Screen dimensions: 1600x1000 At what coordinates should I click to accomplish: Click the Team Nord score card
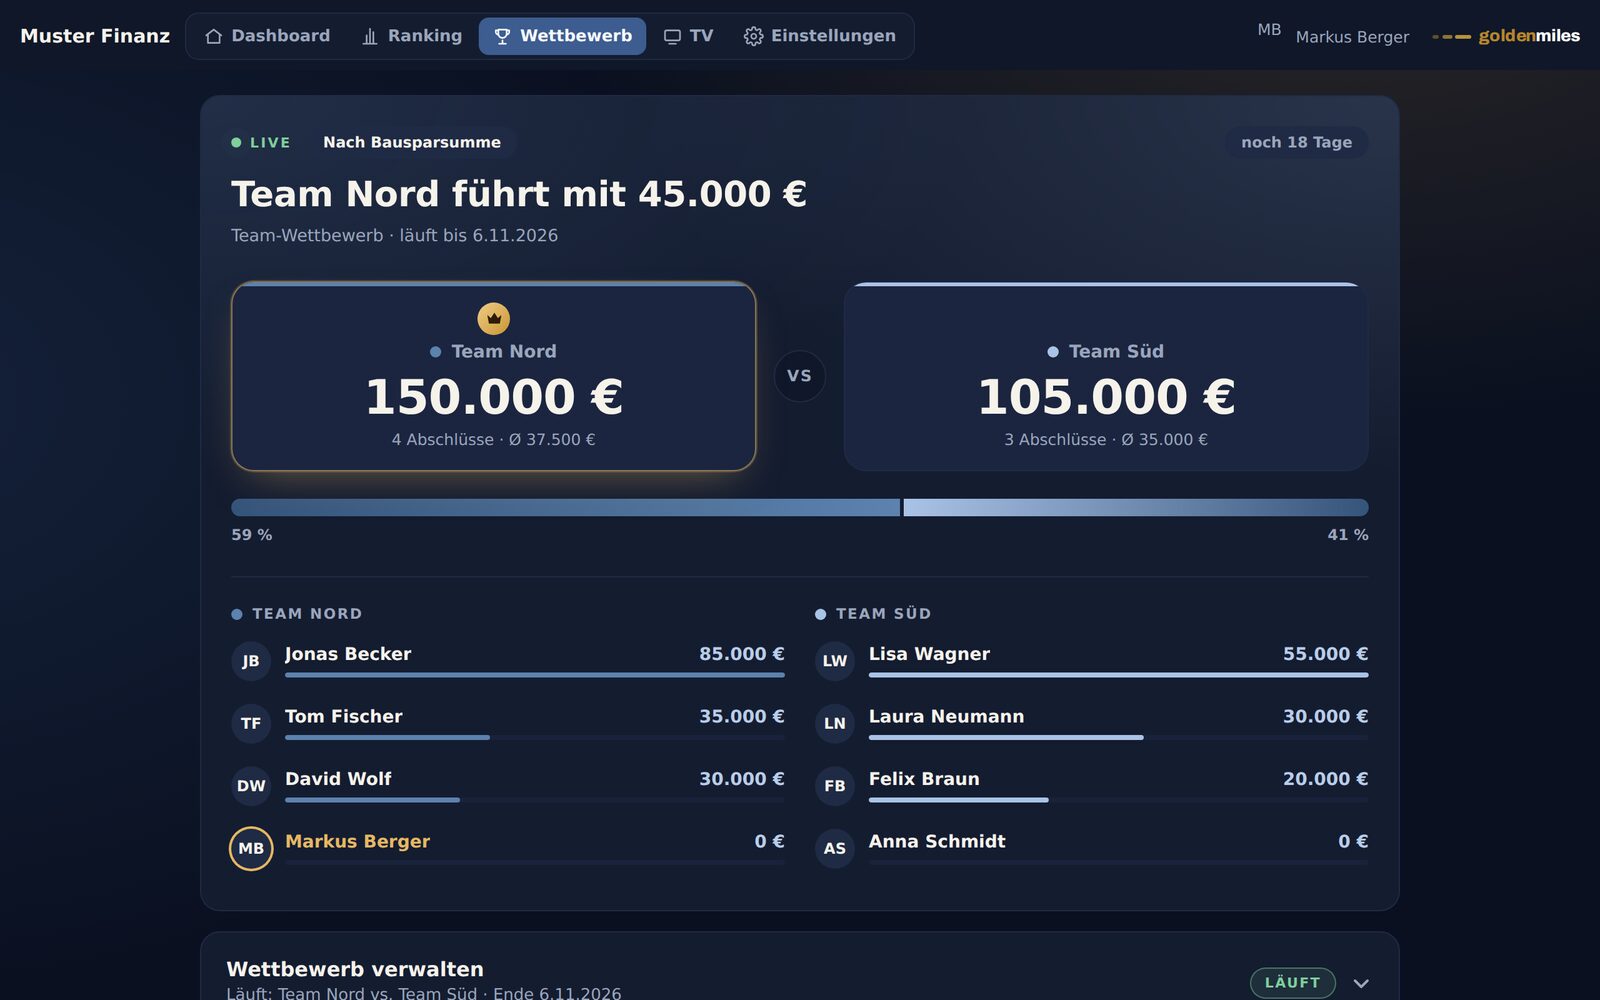click(x=494, y=376)
